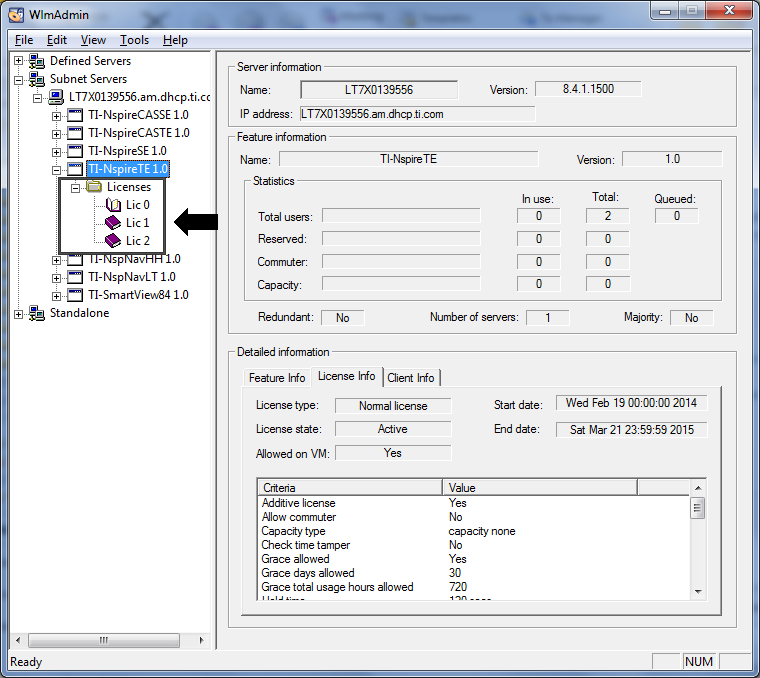Image resolution: width=760 pixels, height=678 pixels.
Task: Switch to the Client Info tab
Action: (411, 378)
